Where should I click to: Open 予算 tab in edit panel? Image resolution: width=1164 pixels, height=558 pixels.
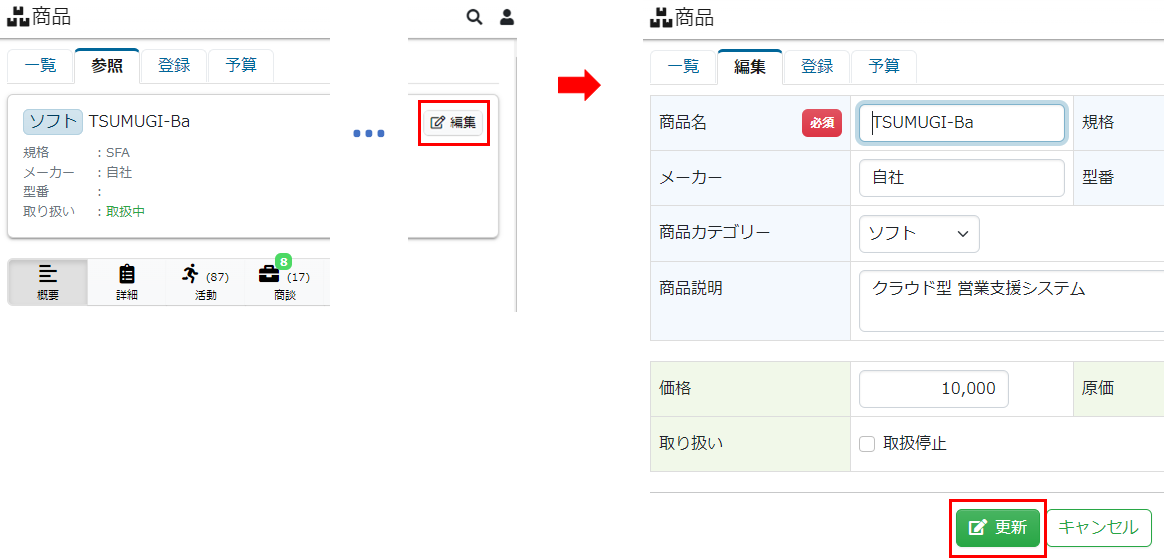click(x=883, y=66)
